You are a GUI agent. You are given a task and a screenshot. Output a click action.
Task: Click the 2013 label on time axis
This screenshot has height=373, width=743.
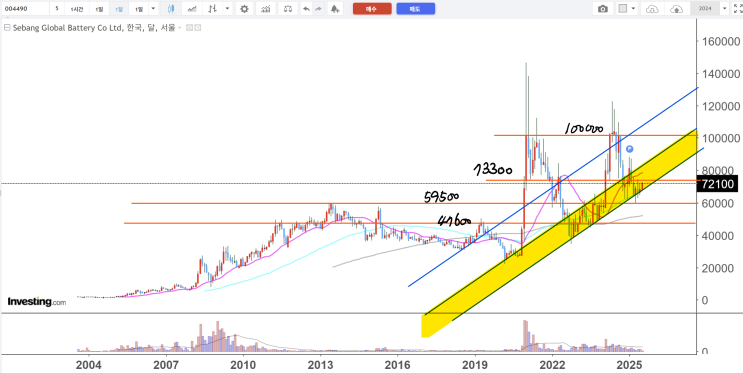pos(320,365)
